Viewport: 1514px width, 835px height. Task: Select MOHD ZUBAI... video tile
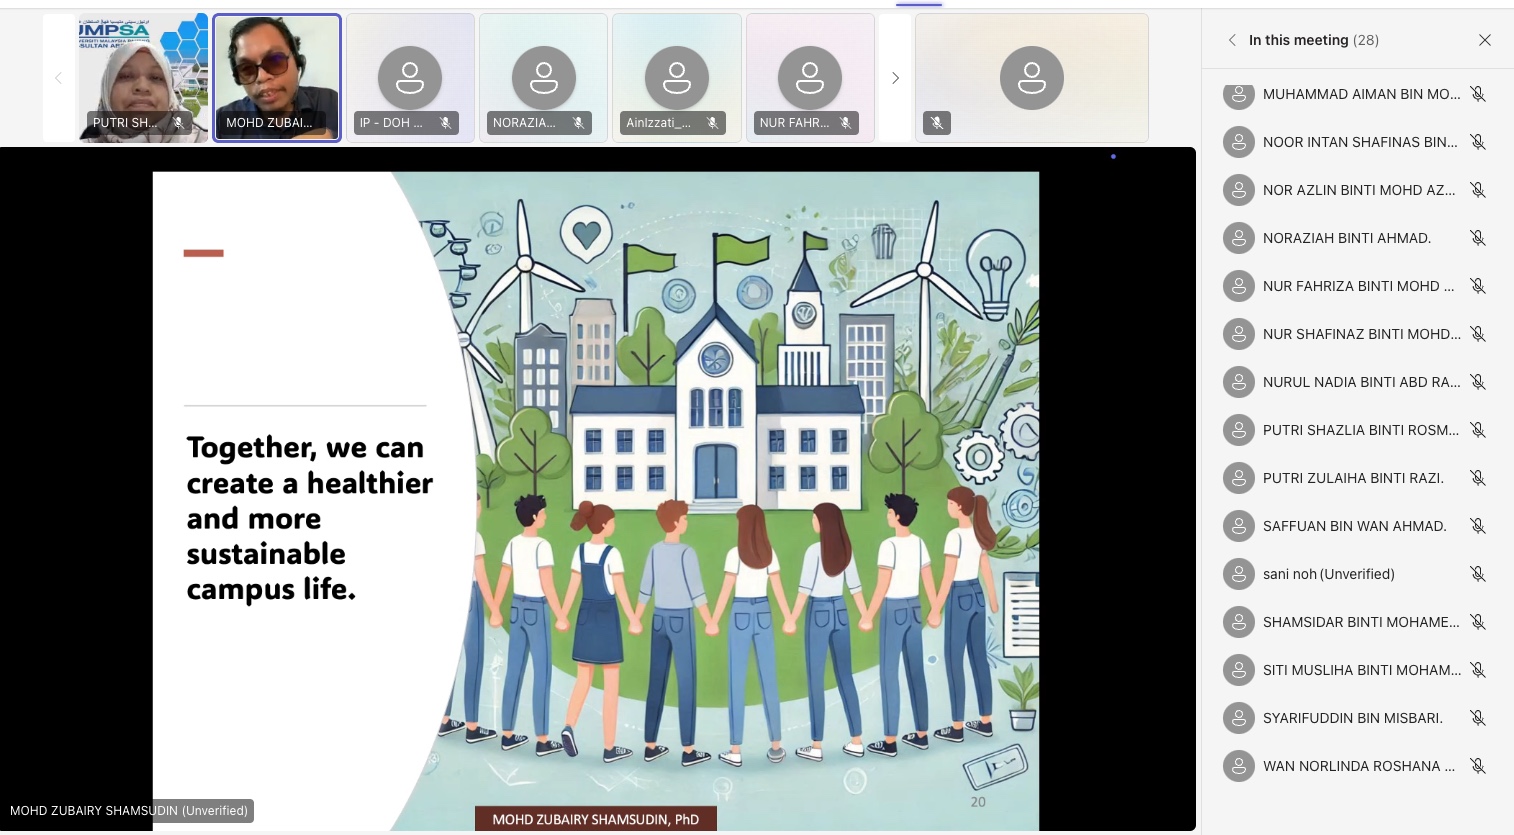pos(277,78)
